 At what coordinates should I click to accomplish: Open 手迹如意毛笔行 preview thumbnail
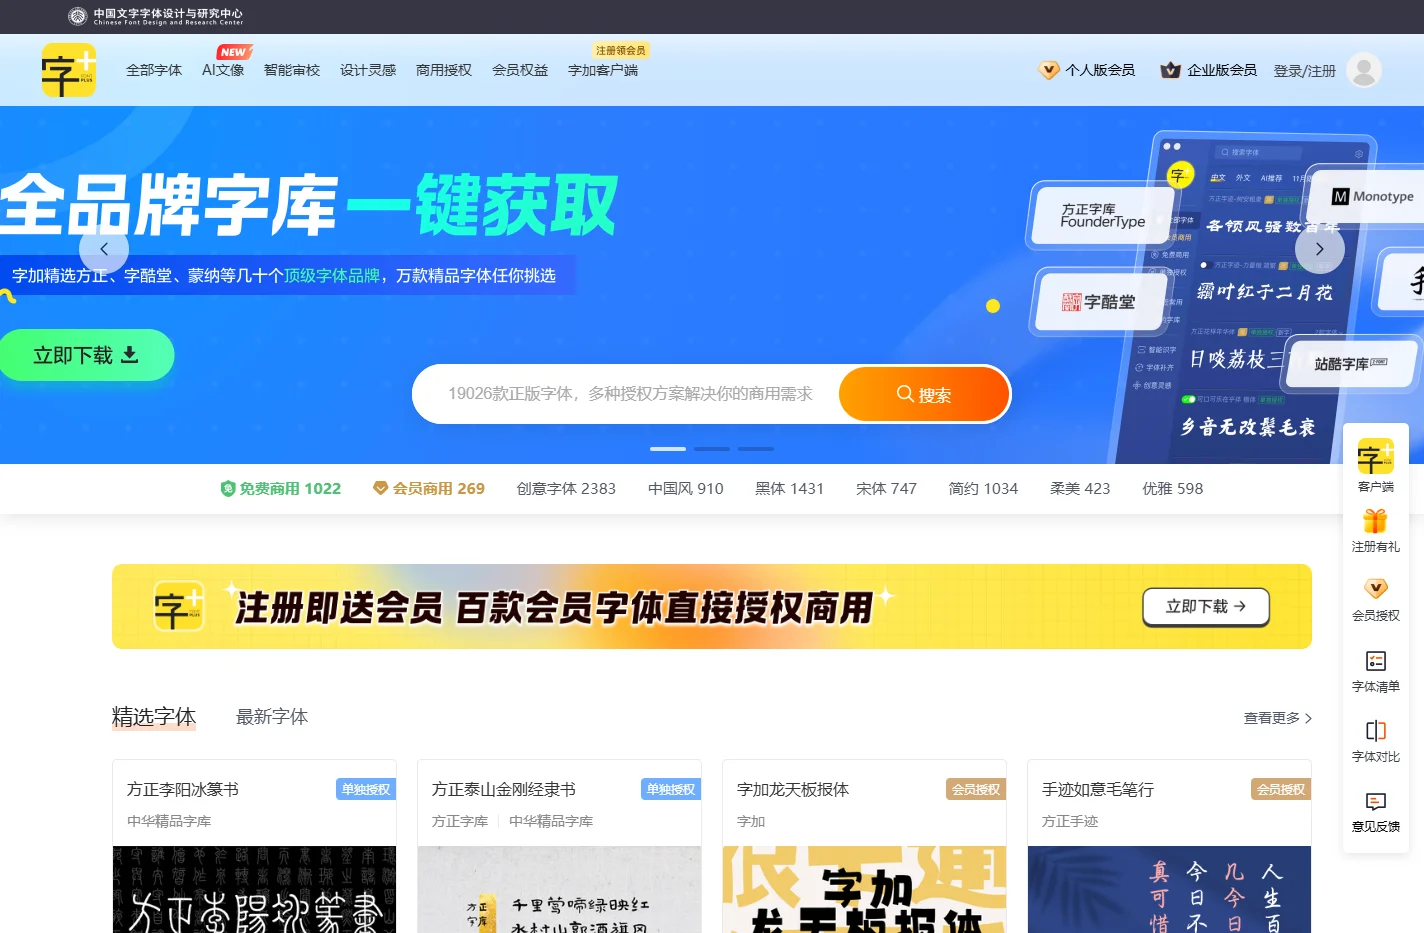[x=1170, y=890]
